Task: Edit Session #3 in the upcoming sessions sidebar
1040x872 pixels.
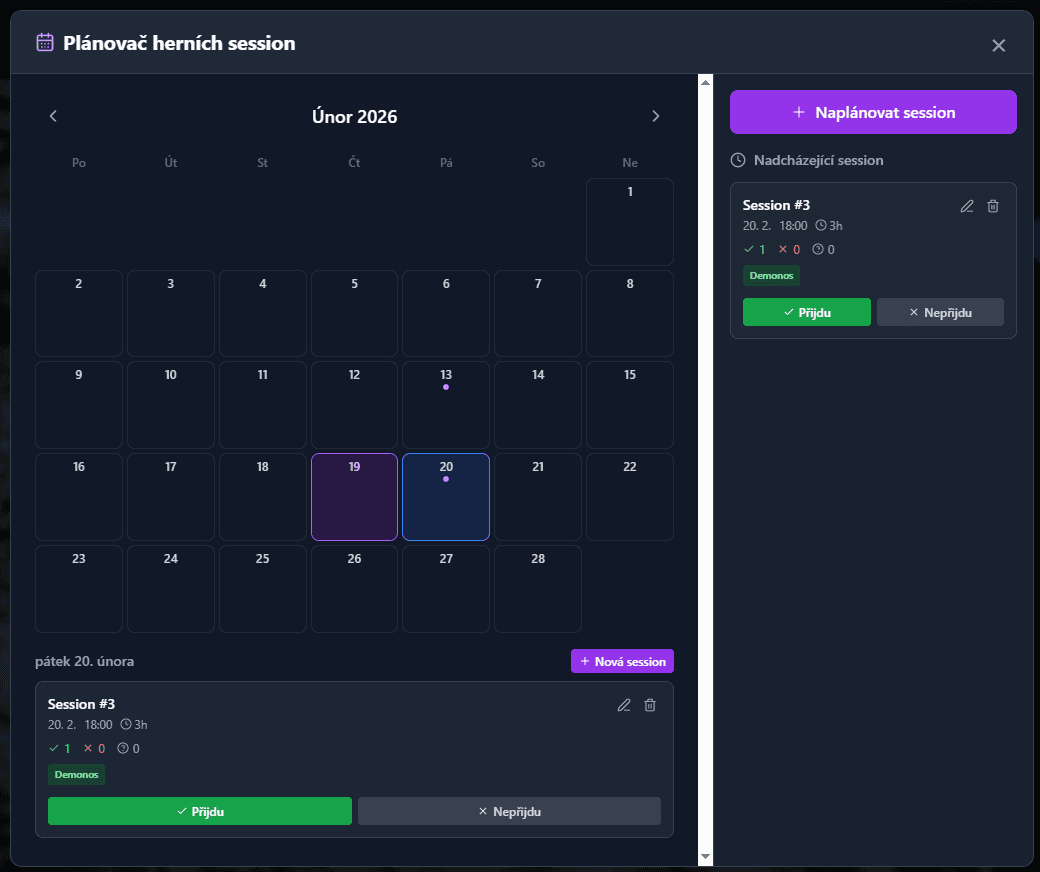Action: click(x=967, y=206)
